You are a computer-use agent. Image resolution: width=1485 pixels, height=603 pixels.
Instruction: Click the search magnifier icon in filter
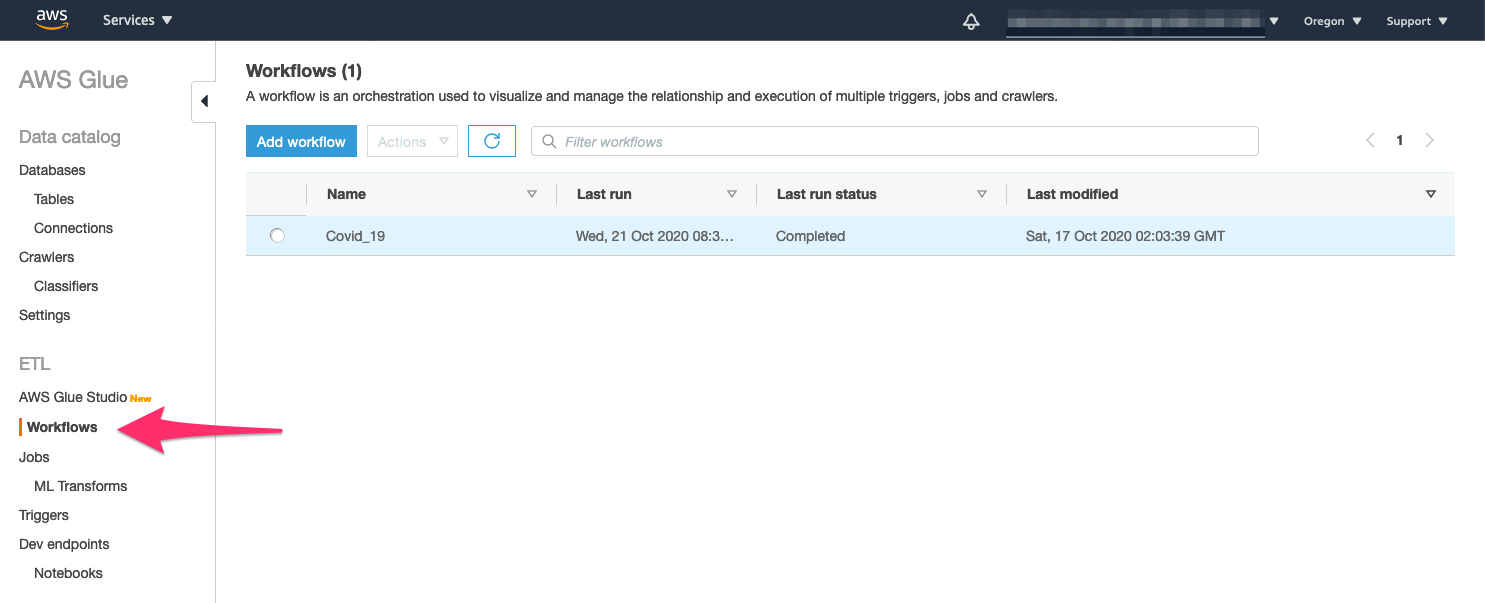coord(549,142)
